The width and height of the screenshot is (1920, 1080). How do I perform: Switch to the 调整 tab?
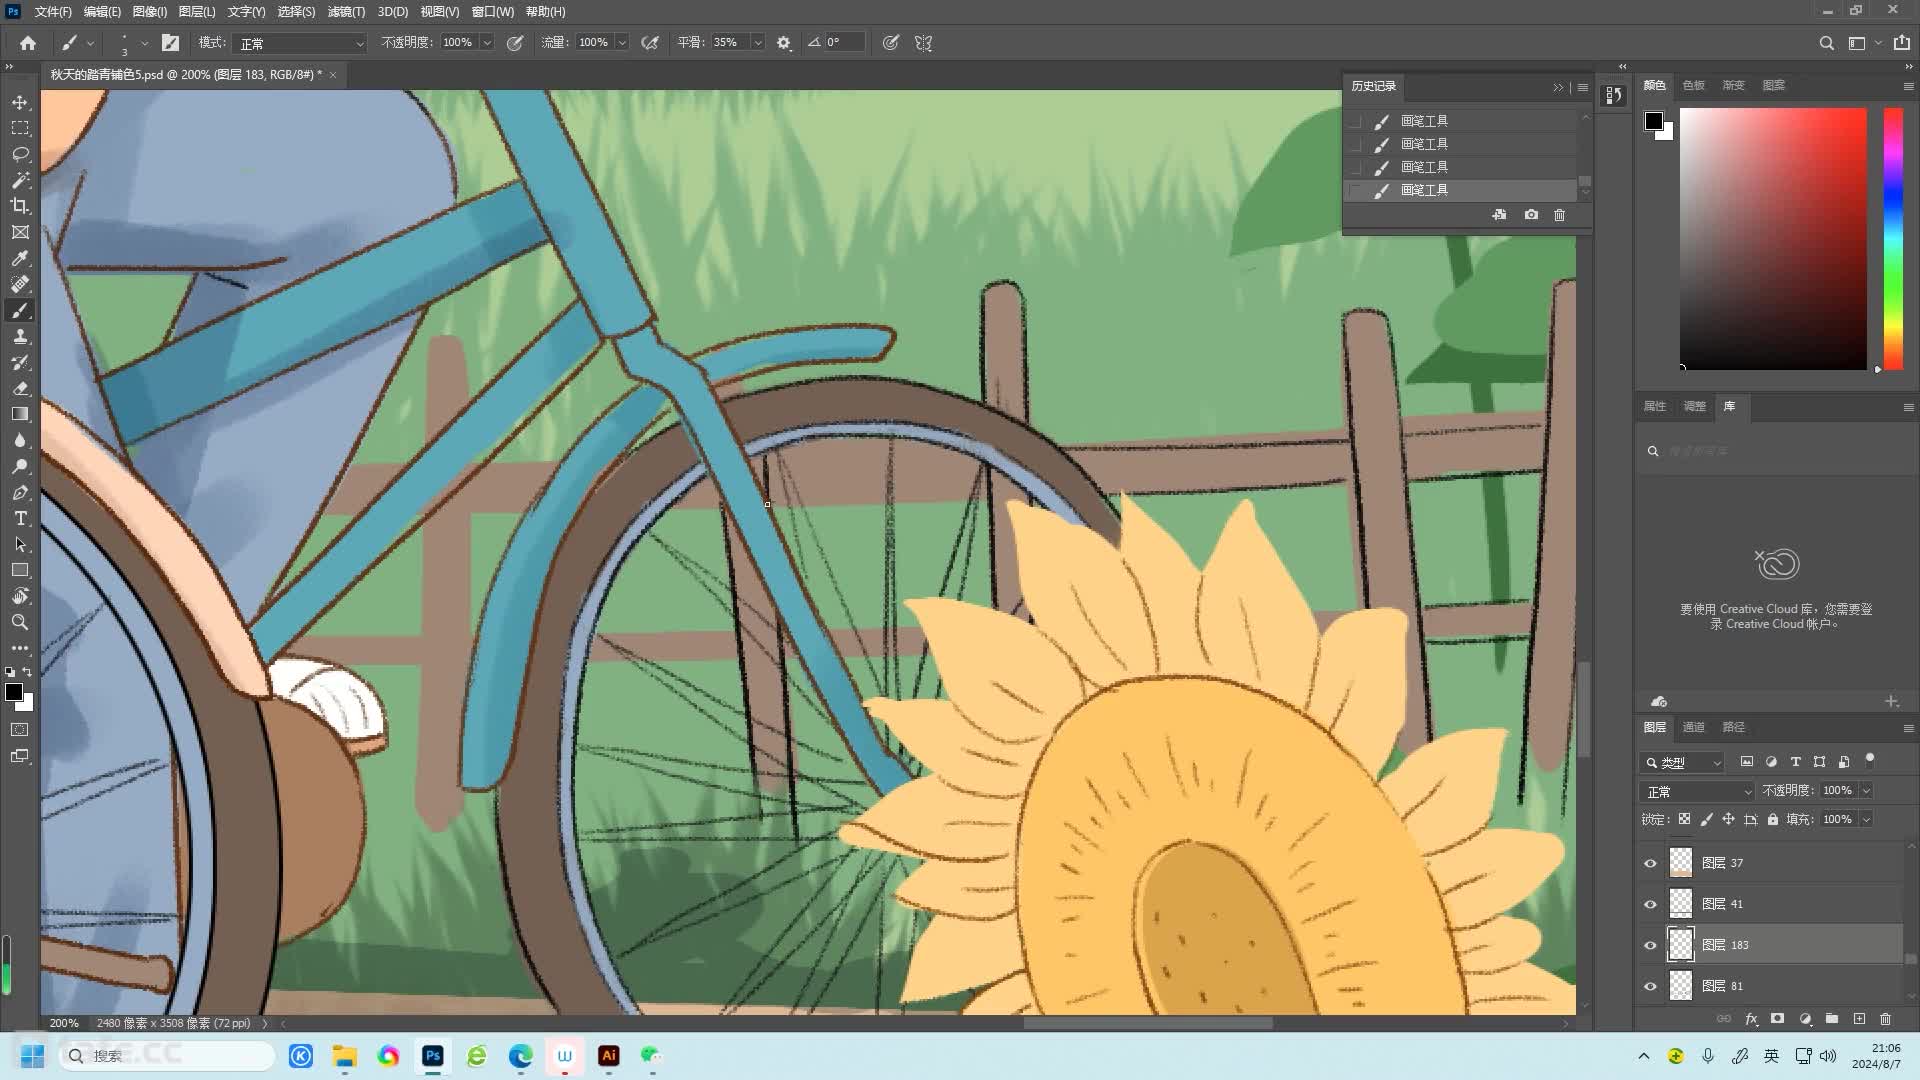coord(1694,406)
